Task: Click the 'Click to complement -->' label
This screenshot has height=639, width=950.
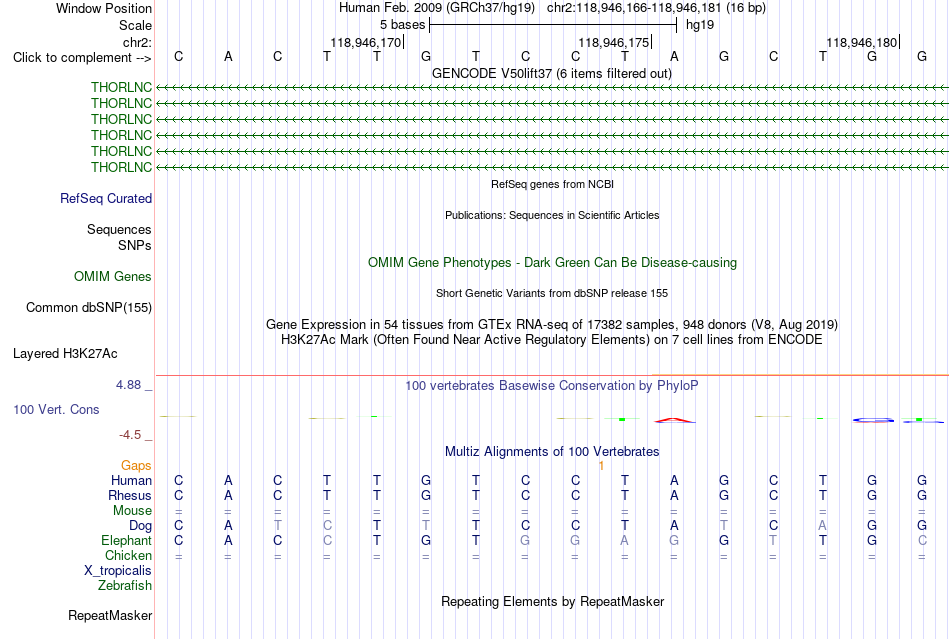Action: click(82, 58)
